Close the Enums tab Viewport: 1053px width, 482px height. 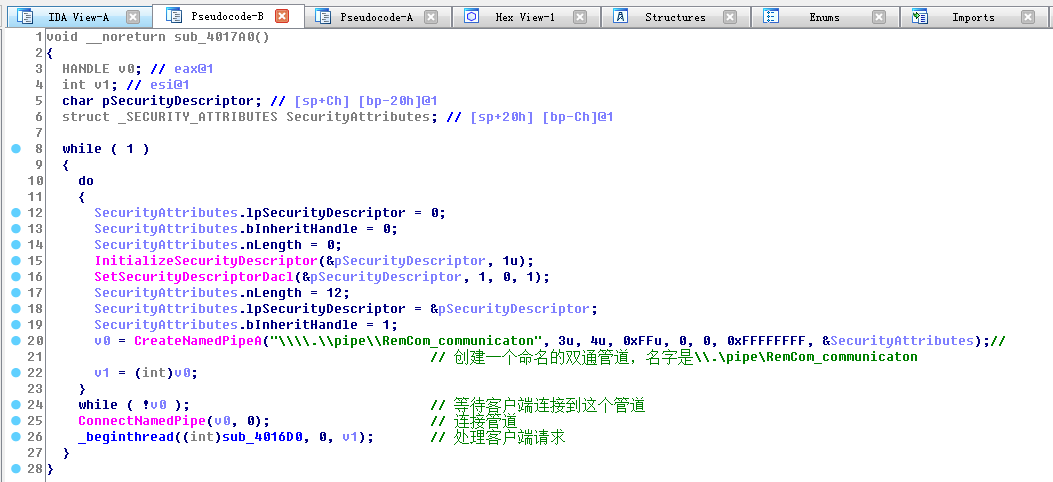[878, 17]
